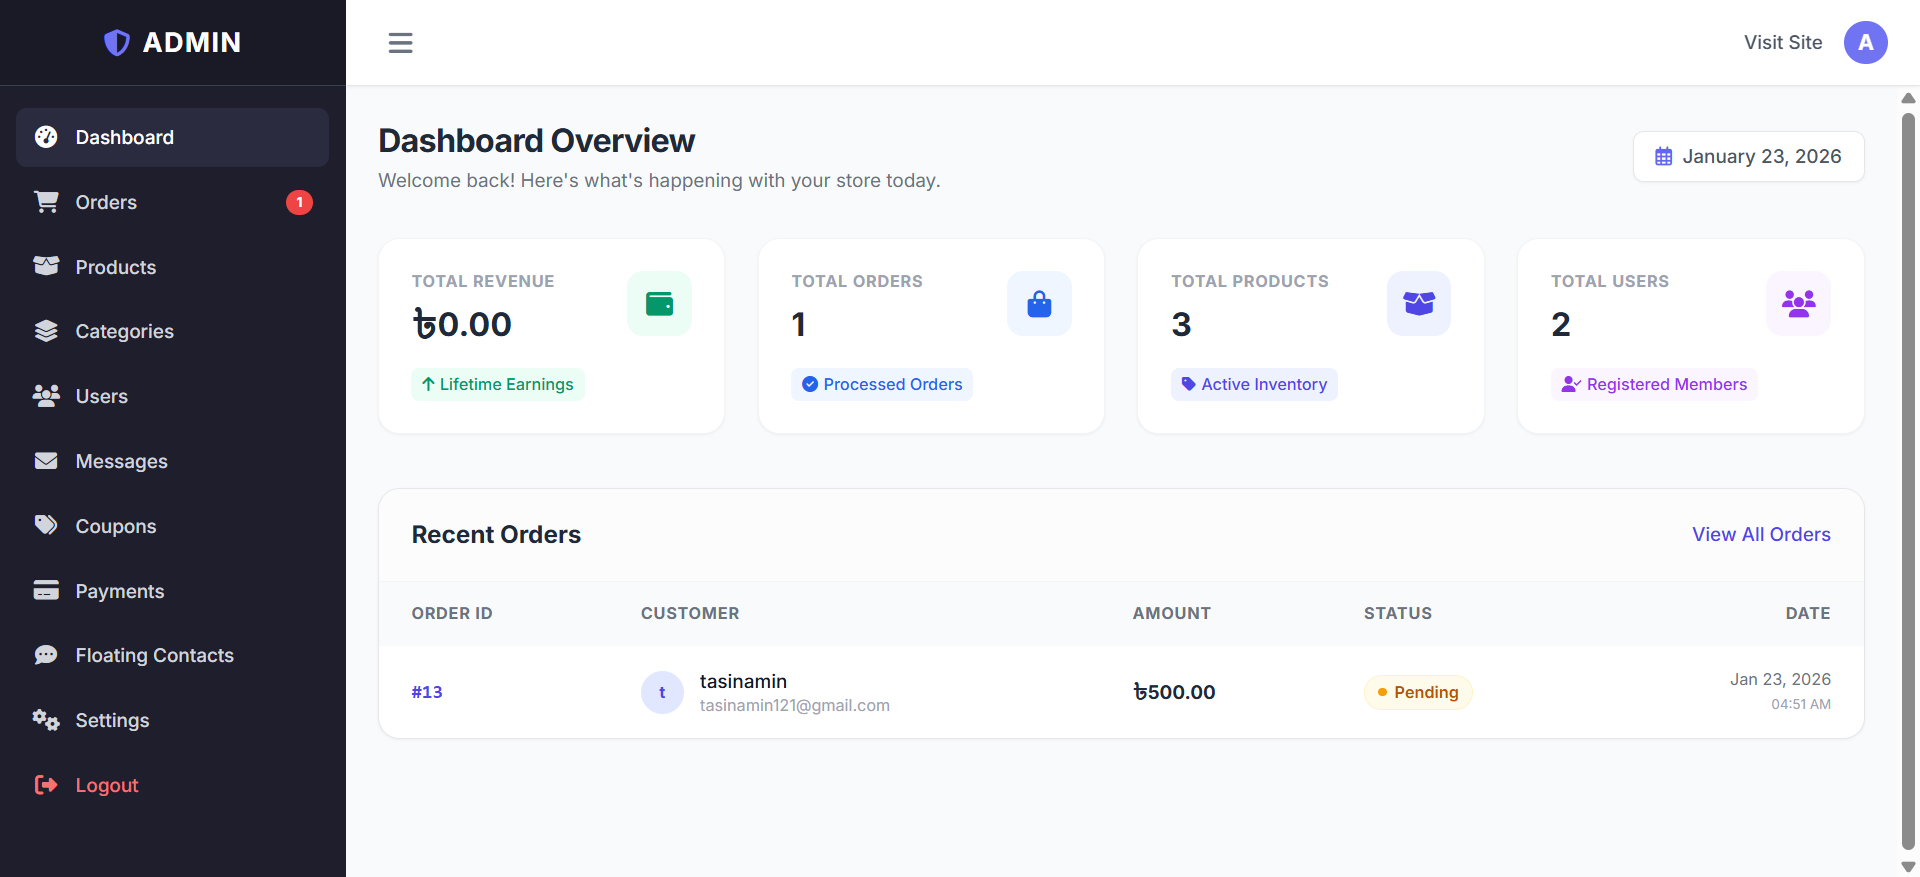
Task: Click the shopping bag icon on Total Orders
Action: click(x=1039, y=304)
